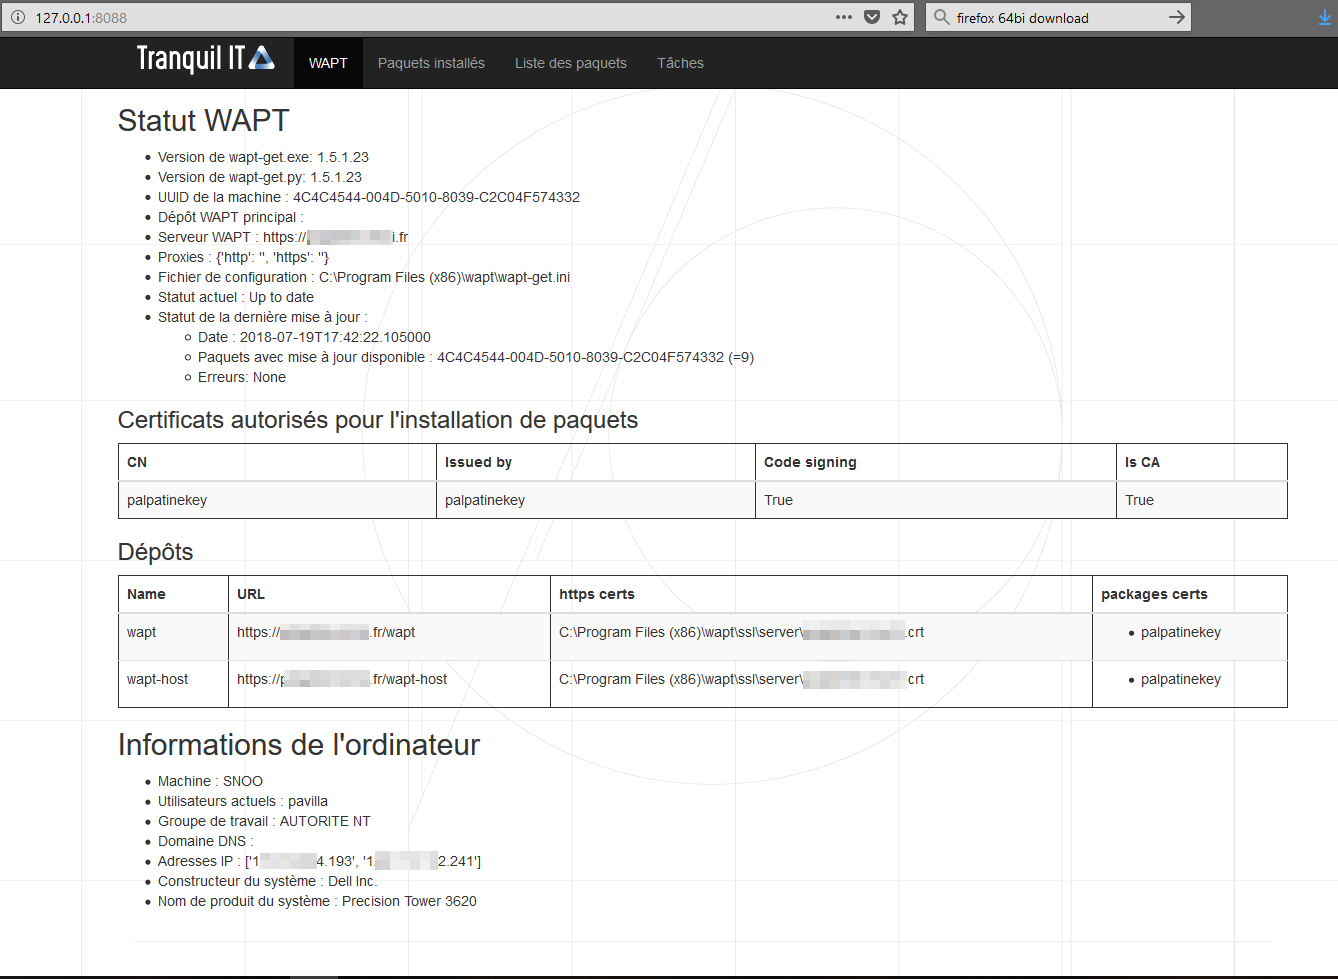Viewport: 1338px width, 979px height.
Task: Save the page to Pocket
Action: coord(872,17)
